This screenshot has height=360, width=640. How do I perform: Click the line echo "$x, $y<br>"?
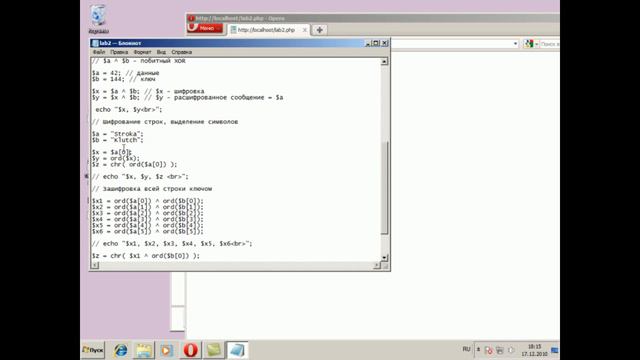pyautogui.click(x=129, y=109)
